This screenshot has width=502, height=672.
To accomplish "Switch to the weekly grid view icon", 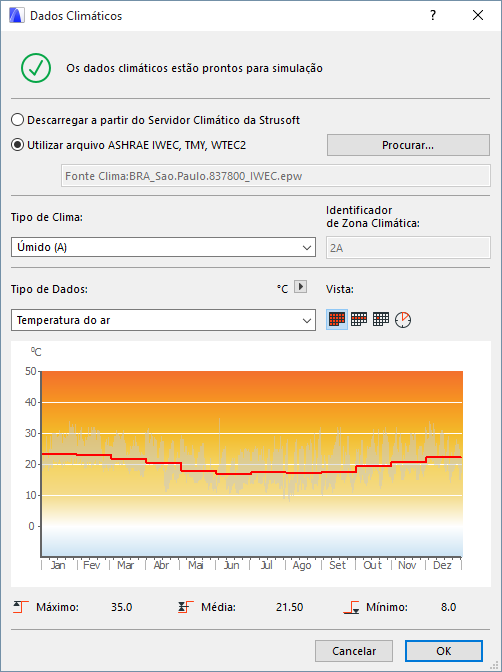I will pos(381,319).
